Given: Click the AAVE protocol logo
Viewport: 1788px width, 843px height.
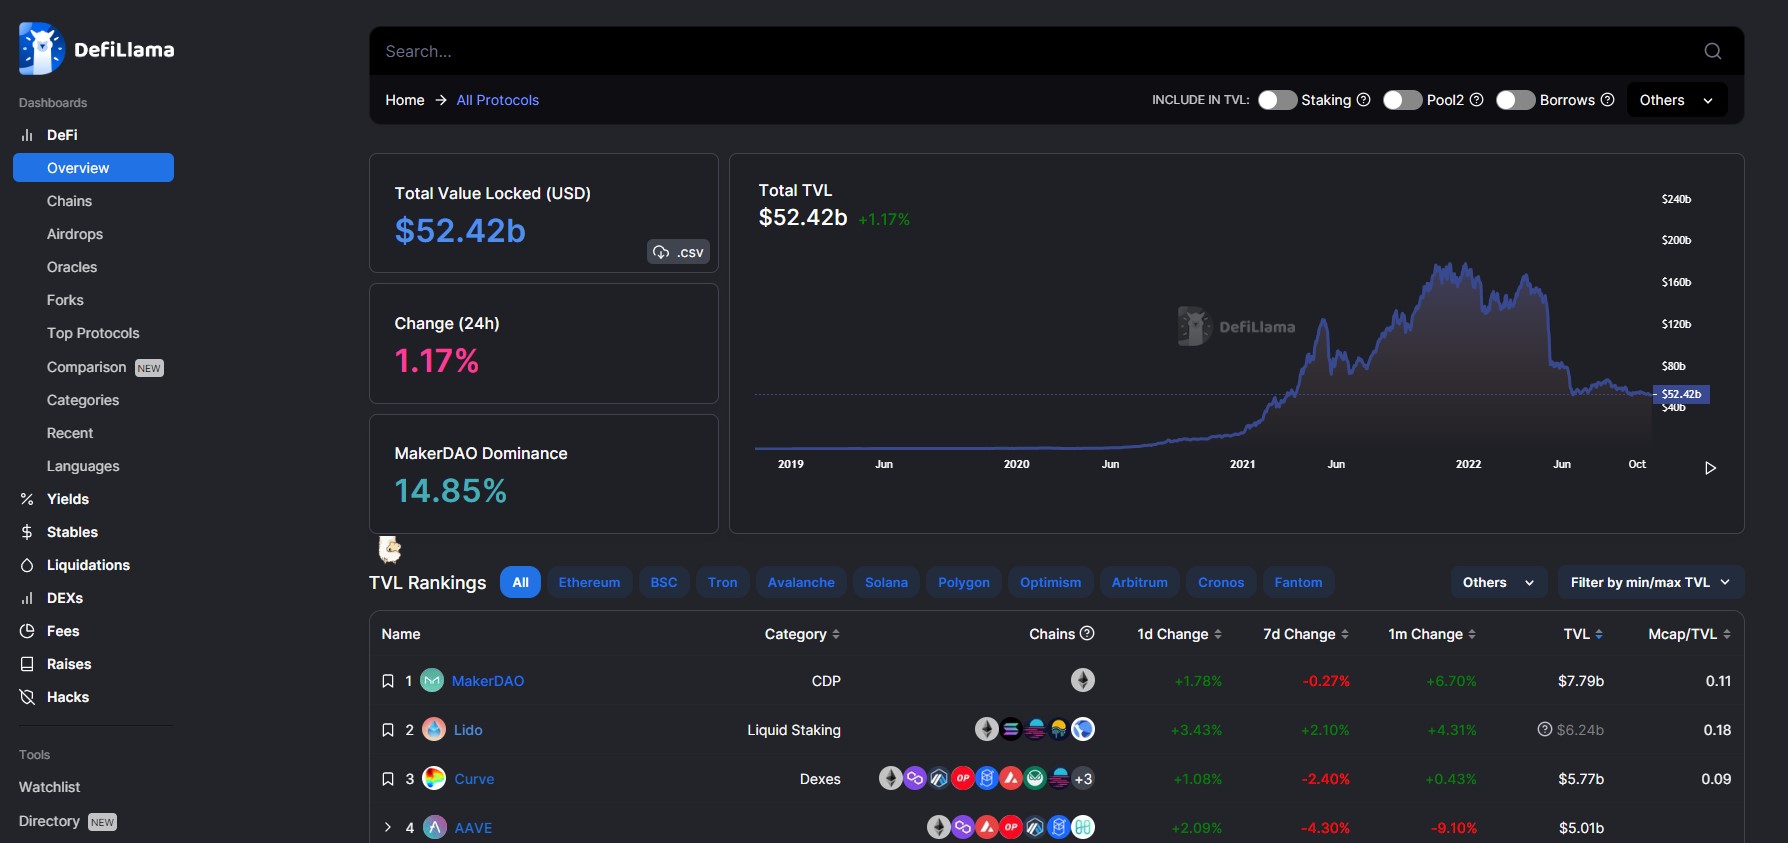Looking at the screenshot, I should 435,828.
